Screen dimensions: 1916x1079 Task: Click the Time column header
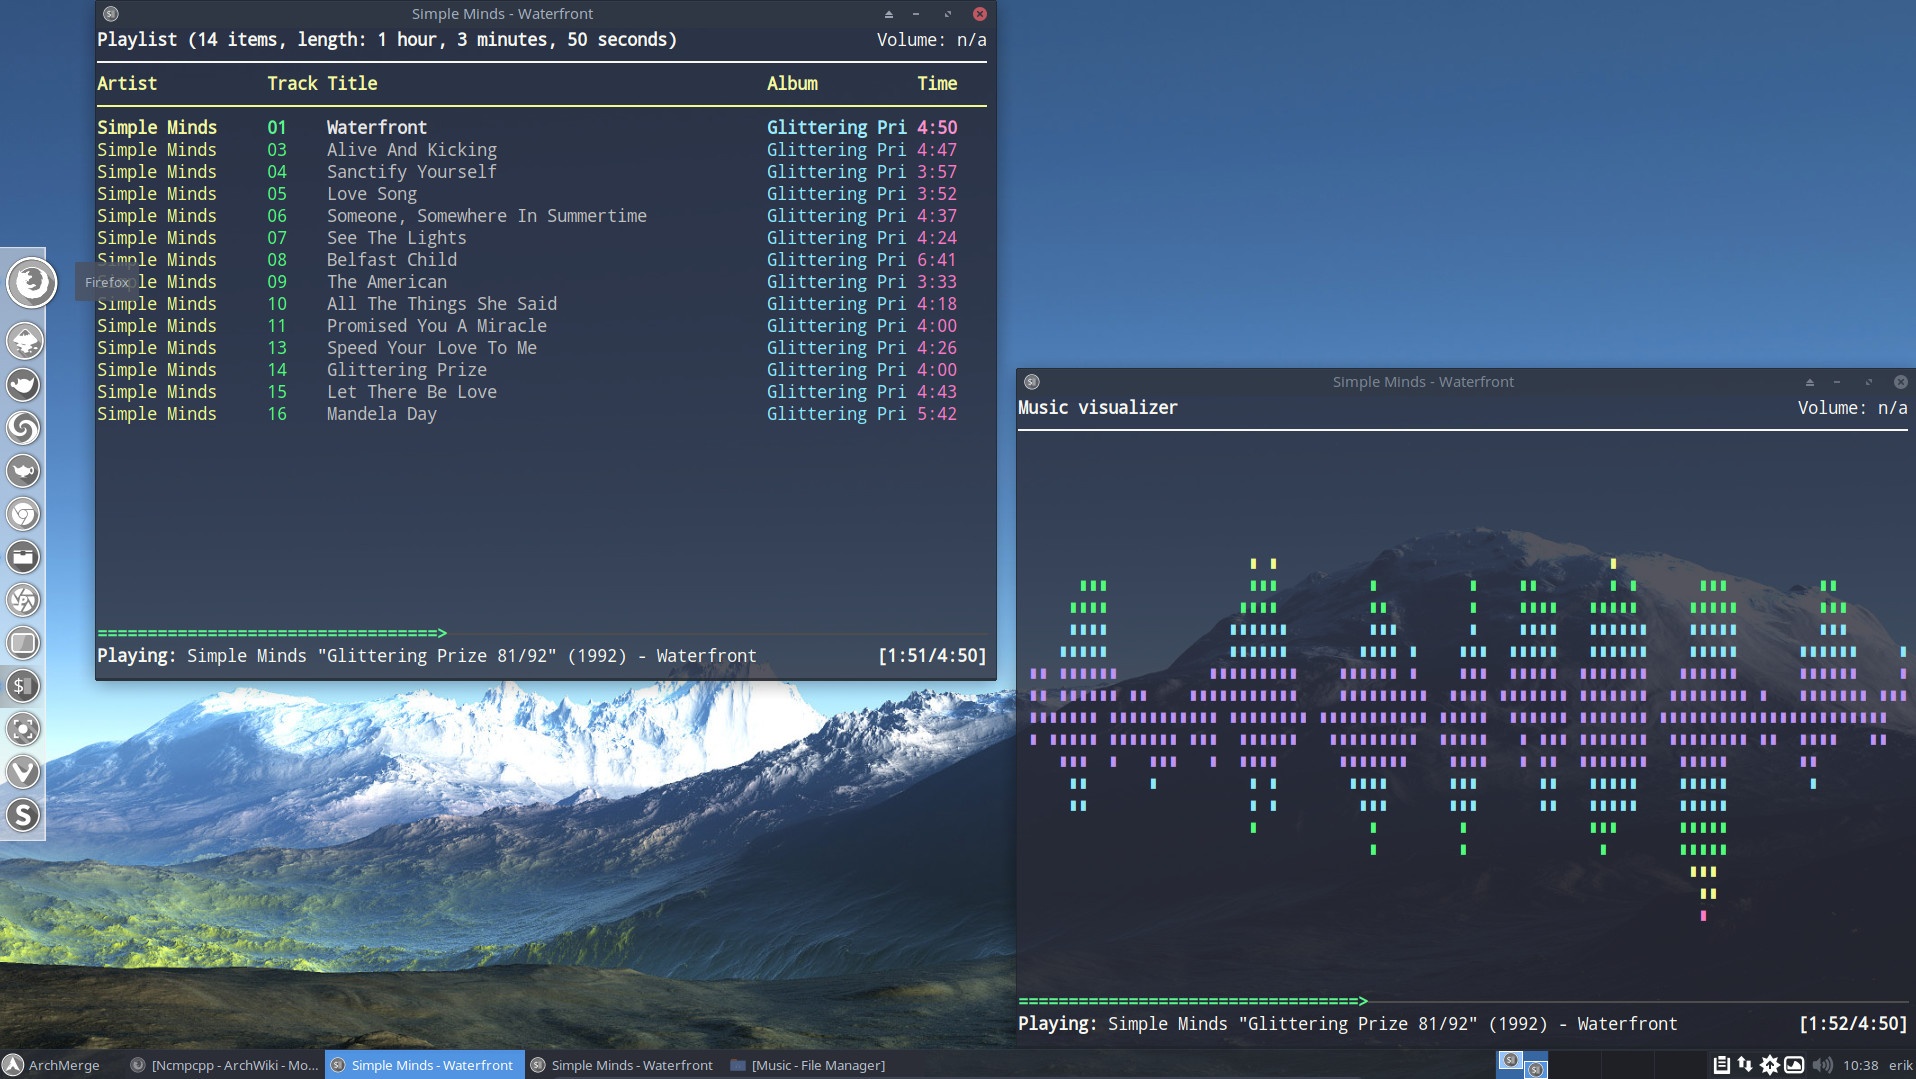point(937,84)
